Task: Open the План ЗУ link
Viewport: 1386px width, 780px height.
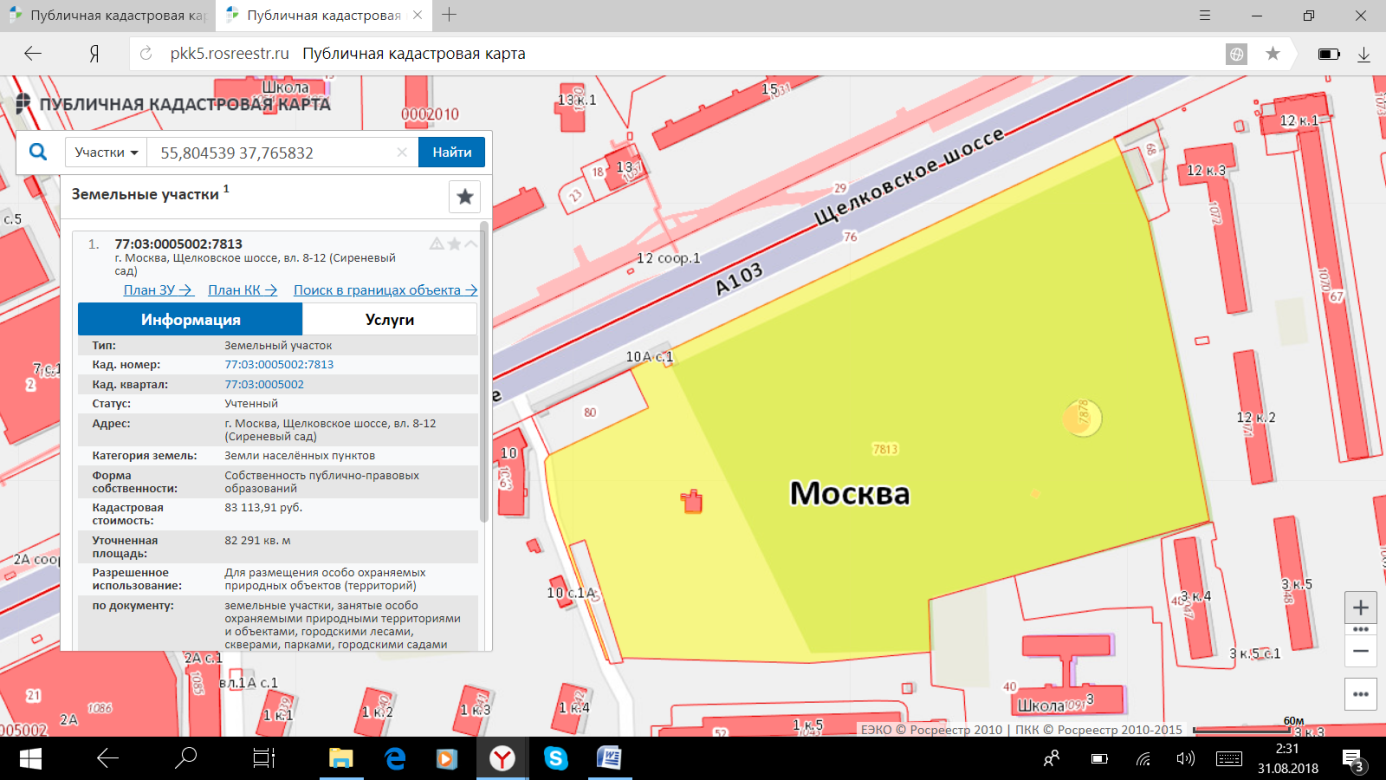Action: [158, 290]
